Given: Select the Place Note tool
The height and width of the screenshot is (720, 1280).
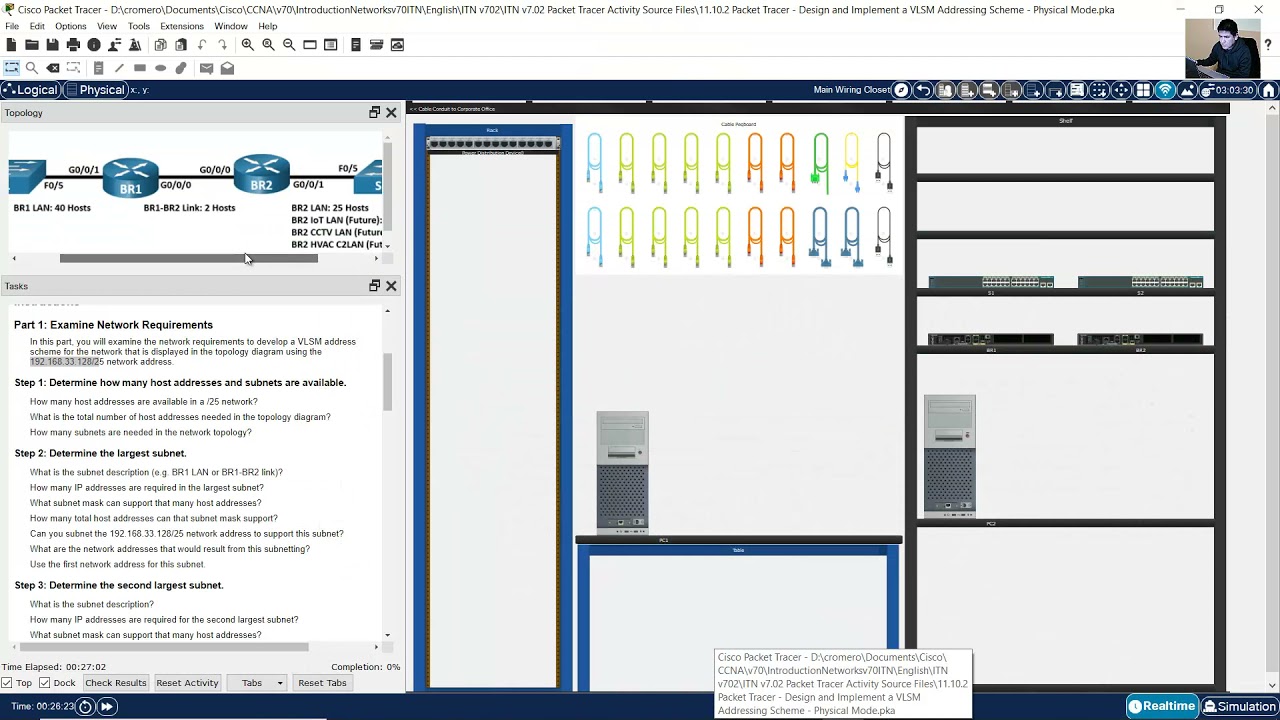Looking at the screenshot, I should pyautogui.click(x=98, y=68).
